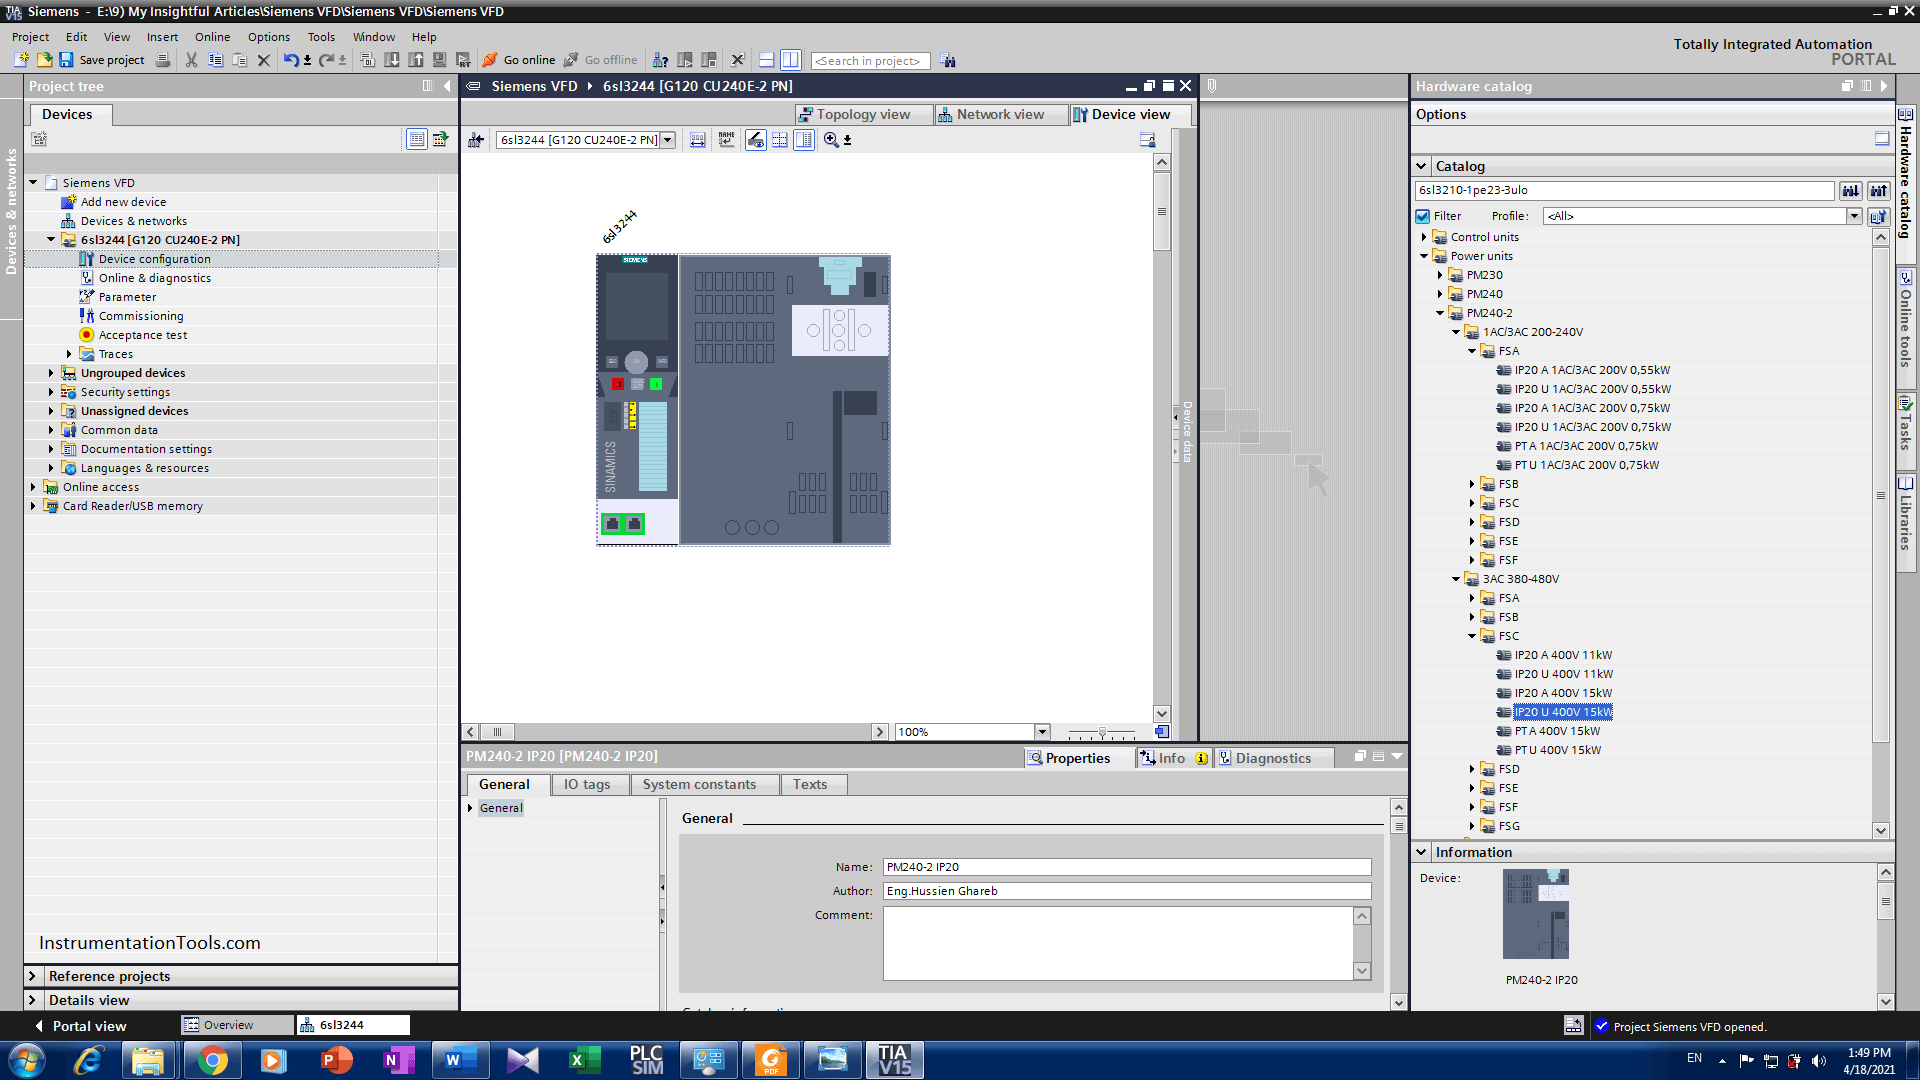The image size is (1920, 1080).
Task: Select Online & diagnostics tree item
Action: coord(155,278)
